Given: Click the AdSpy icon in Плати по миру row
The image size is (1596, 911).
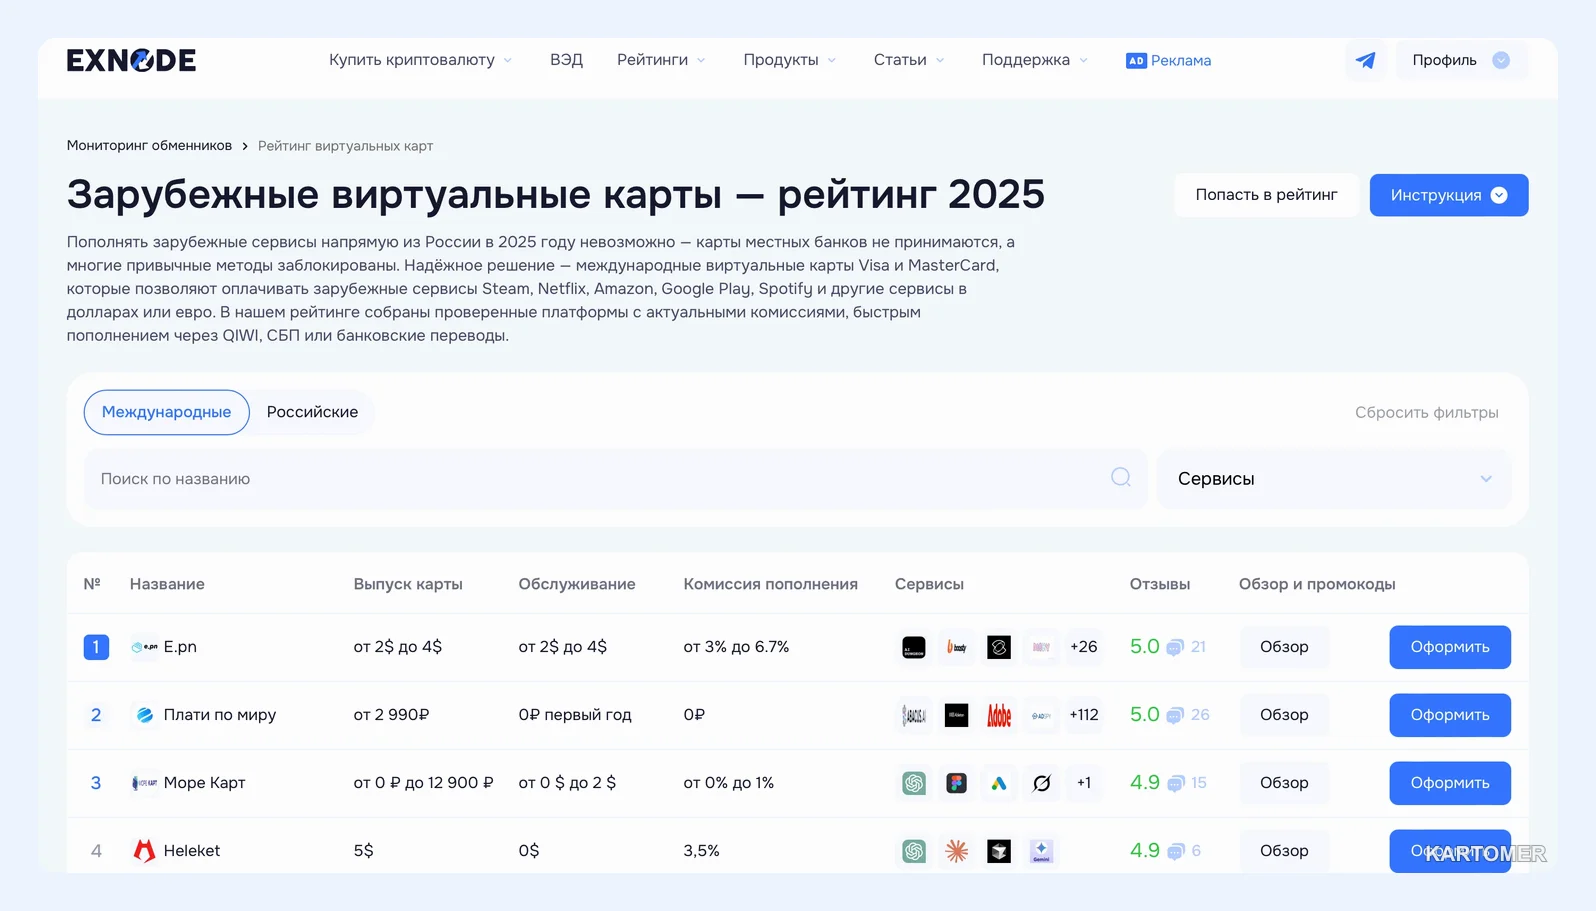Looking at the screenshot, I should [x=1041, y=715].
